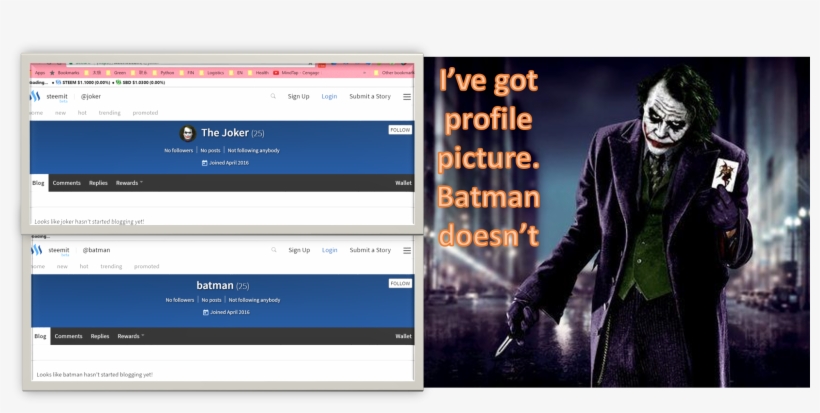Open the Comments tab on the batman profile
The width and height of the screenshot is (820, 413).
69,336
